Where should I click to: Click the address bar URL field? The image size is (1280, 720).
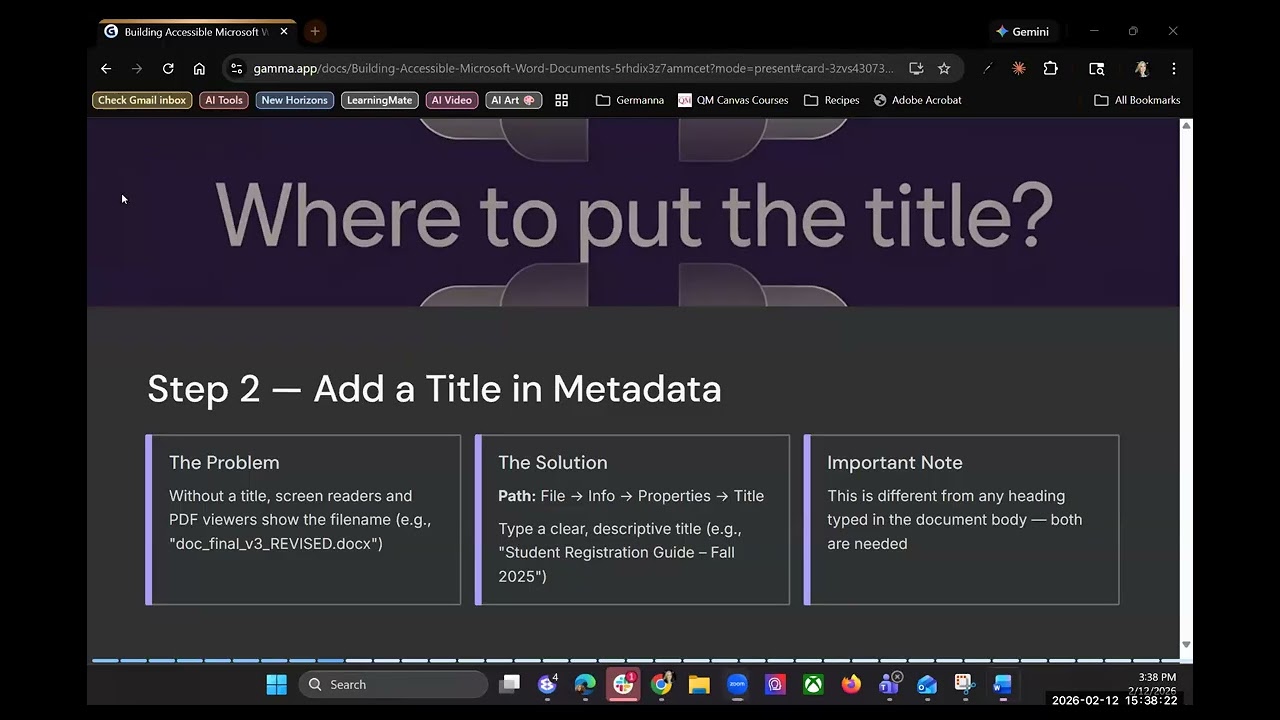pos(573,69)
